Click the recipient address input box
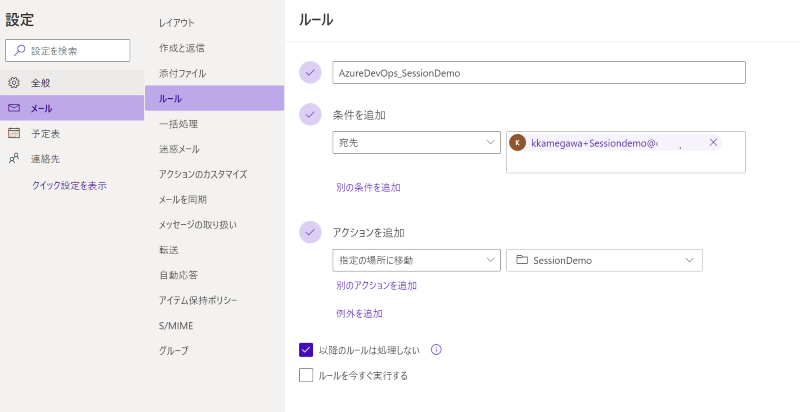Viewport: 800px width, 412px height. (626, 152)
